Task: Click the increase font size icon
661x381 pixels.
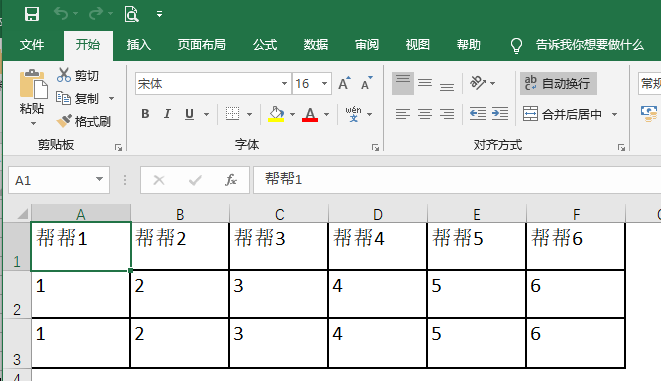Action: (344, 83)
